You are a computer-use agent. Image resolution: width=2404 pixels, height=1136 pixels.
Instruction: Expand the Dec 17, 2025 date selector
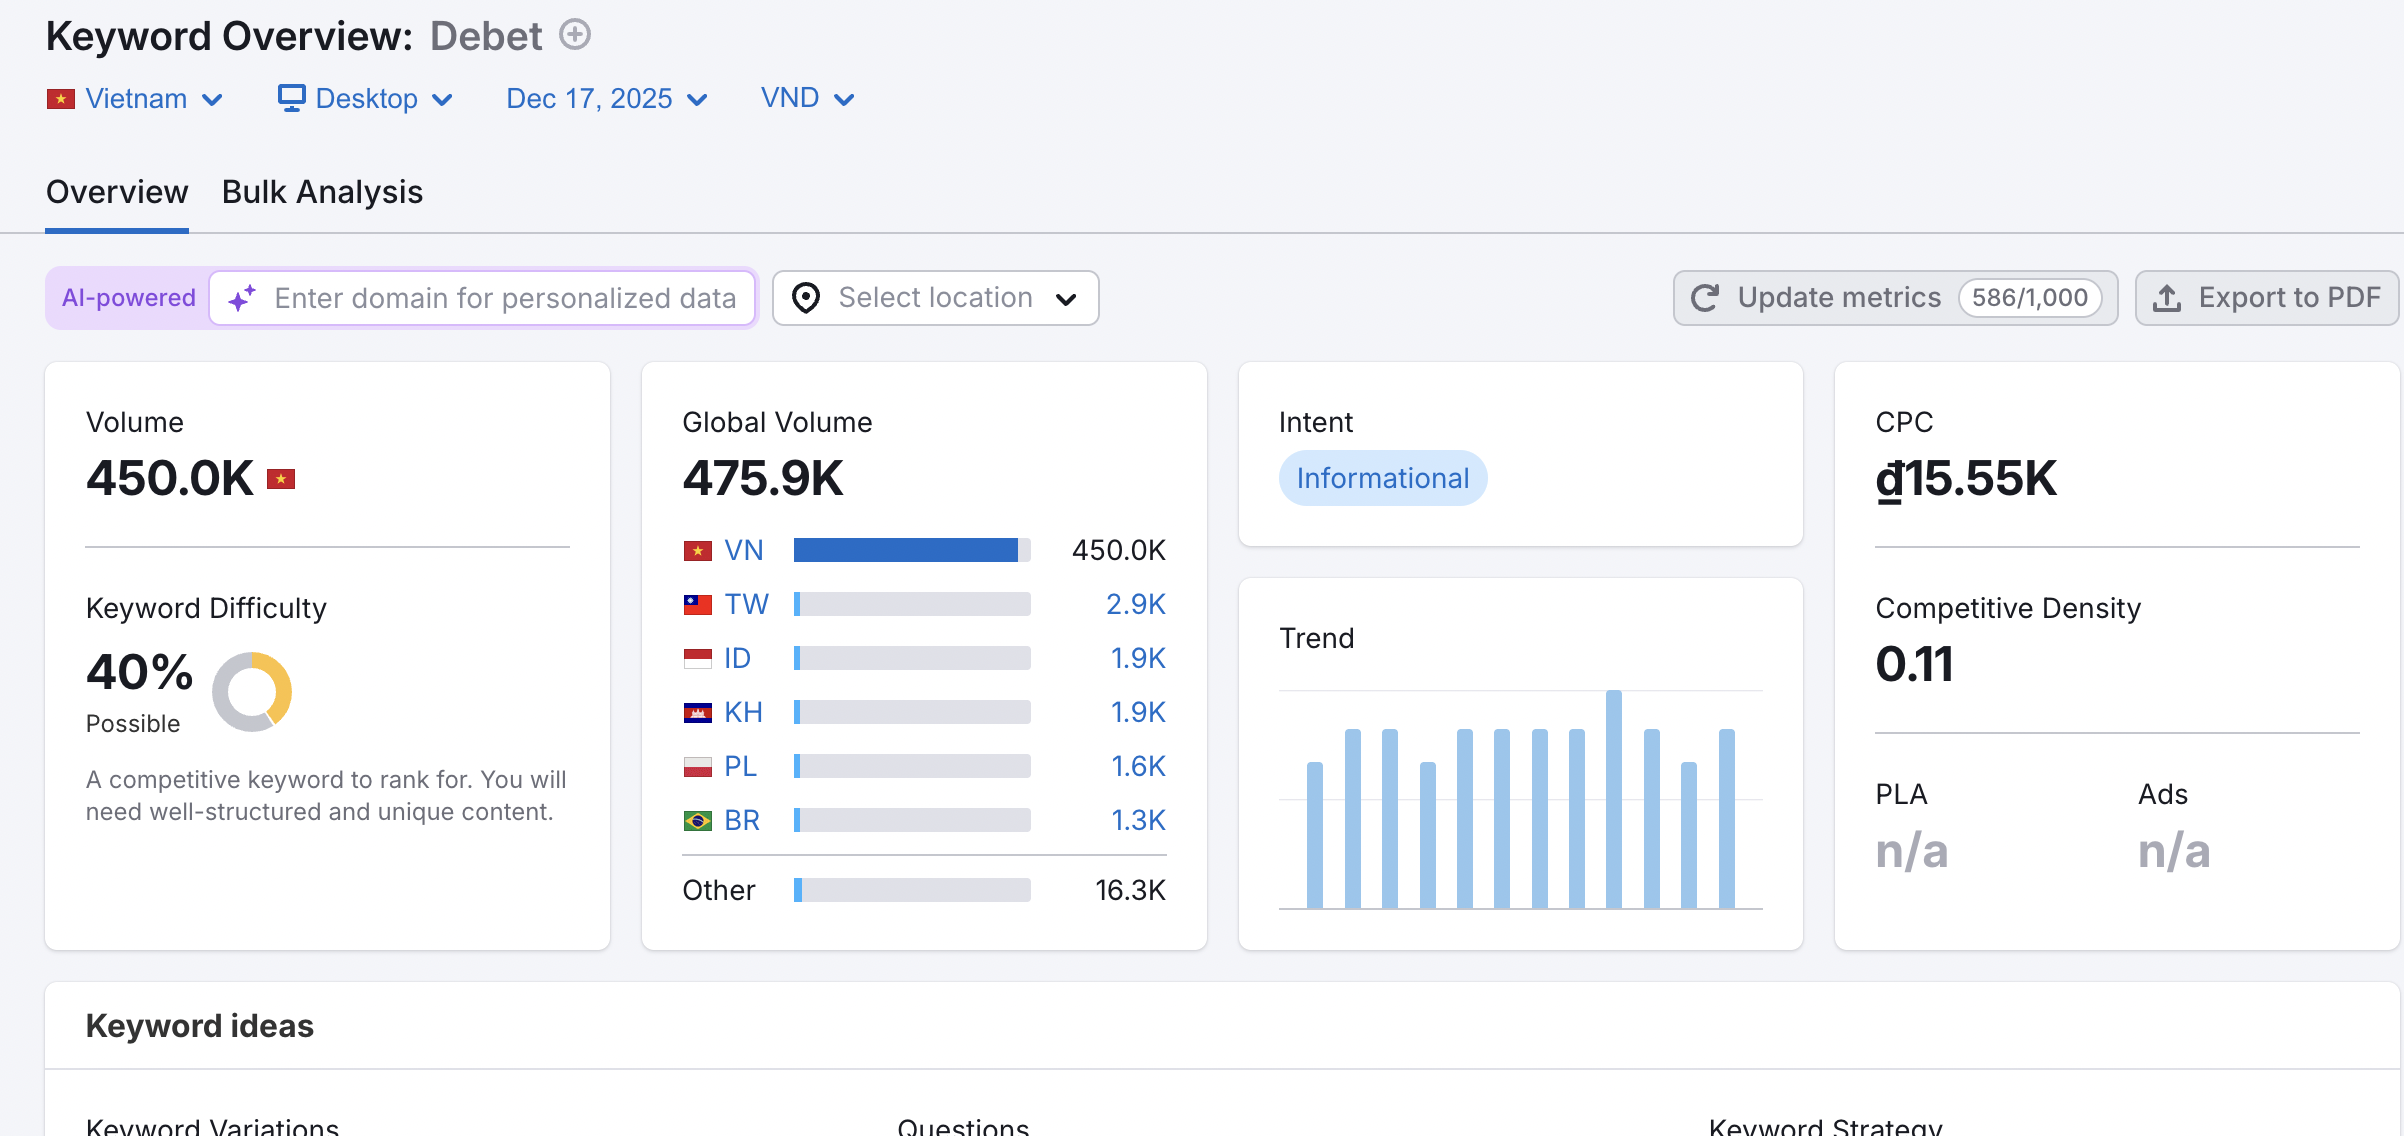[607, 99]
